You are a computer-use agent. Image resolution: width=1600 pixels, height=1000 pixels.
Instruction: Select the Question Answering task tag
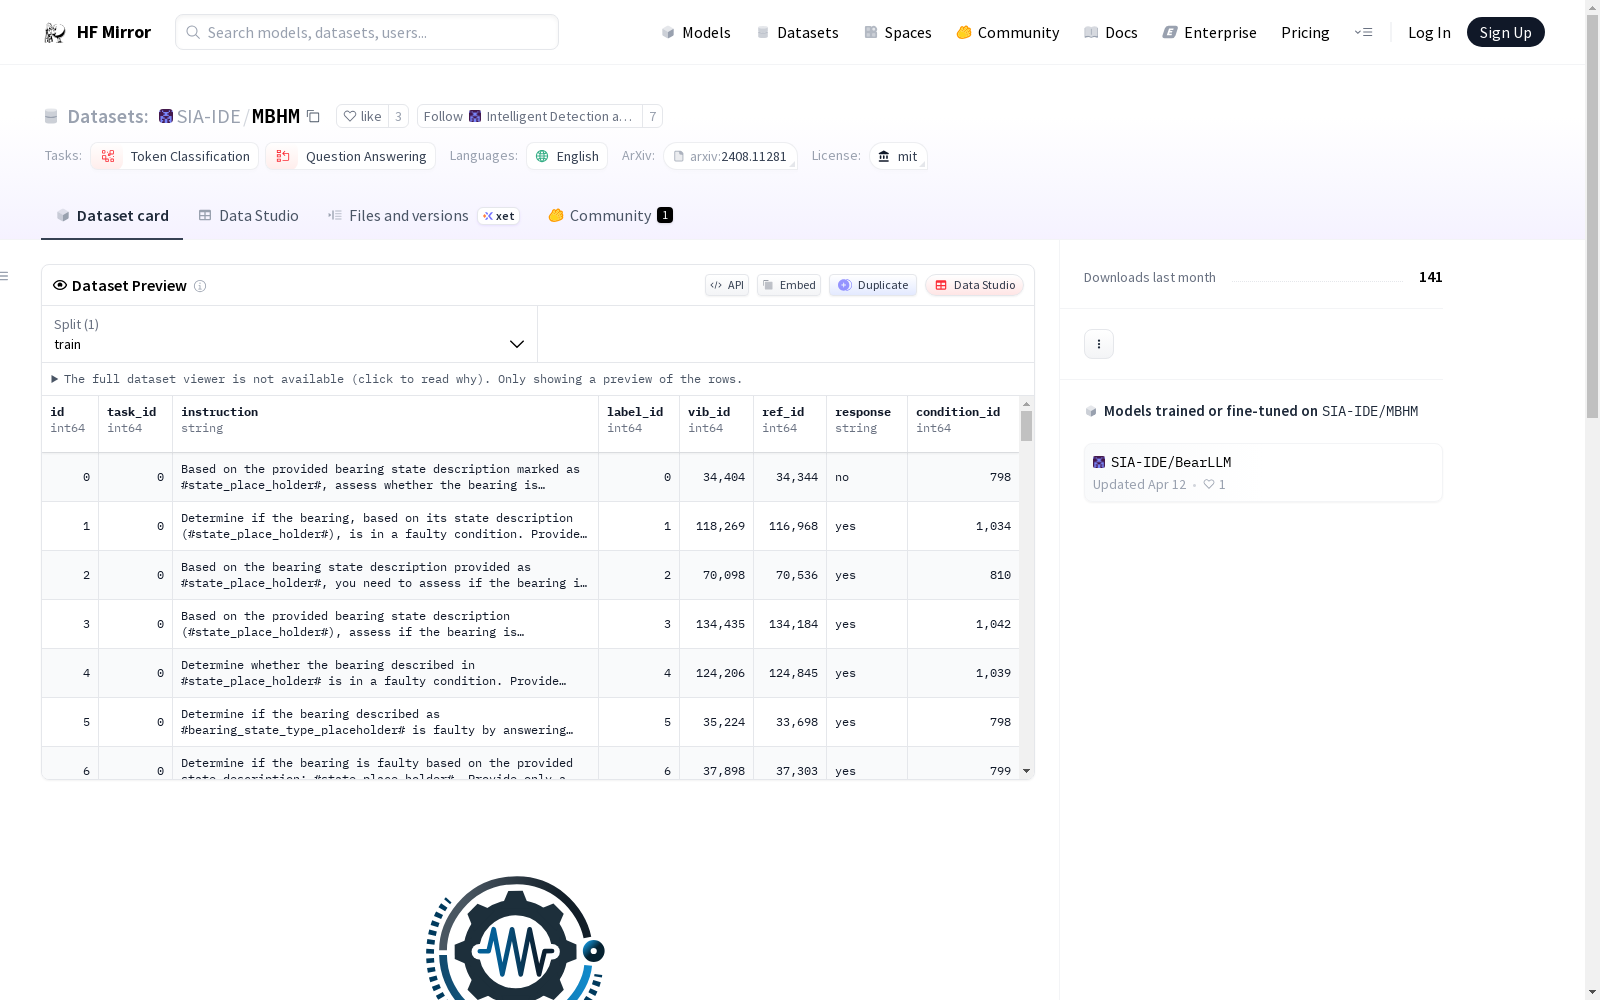coord(351,156)
